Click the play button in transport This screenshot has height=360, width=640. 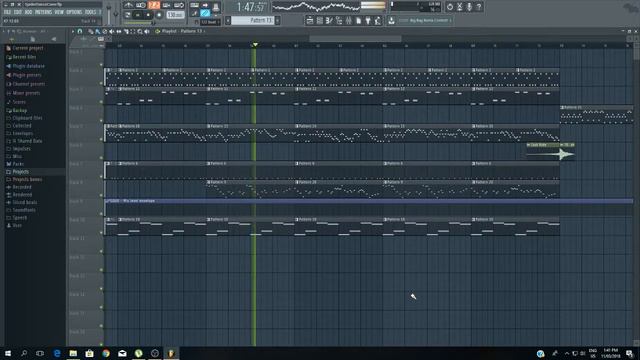[138, 15]
